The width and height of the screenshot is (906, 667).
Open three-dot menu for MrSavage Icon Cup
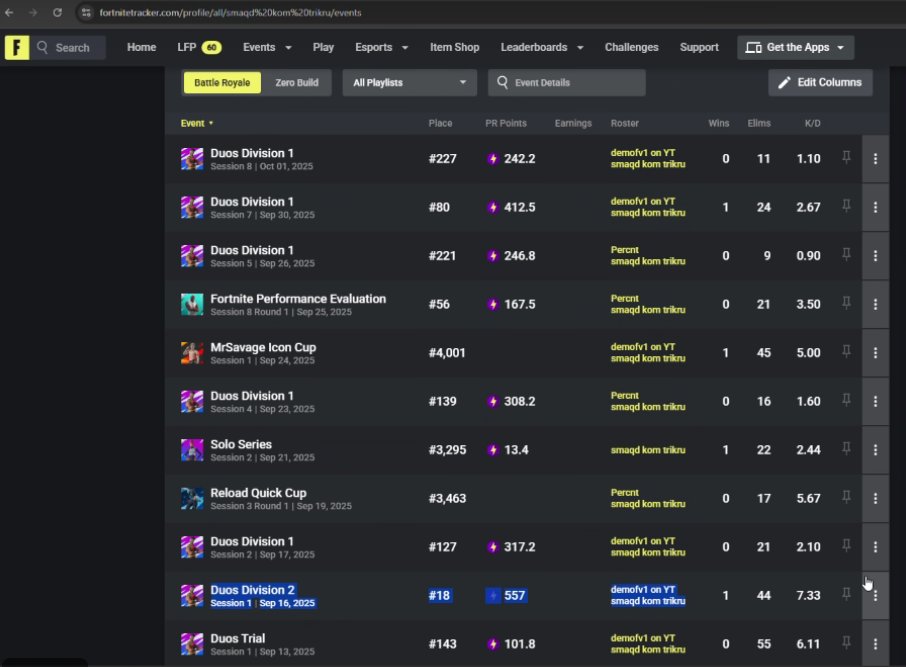point(875,353)
